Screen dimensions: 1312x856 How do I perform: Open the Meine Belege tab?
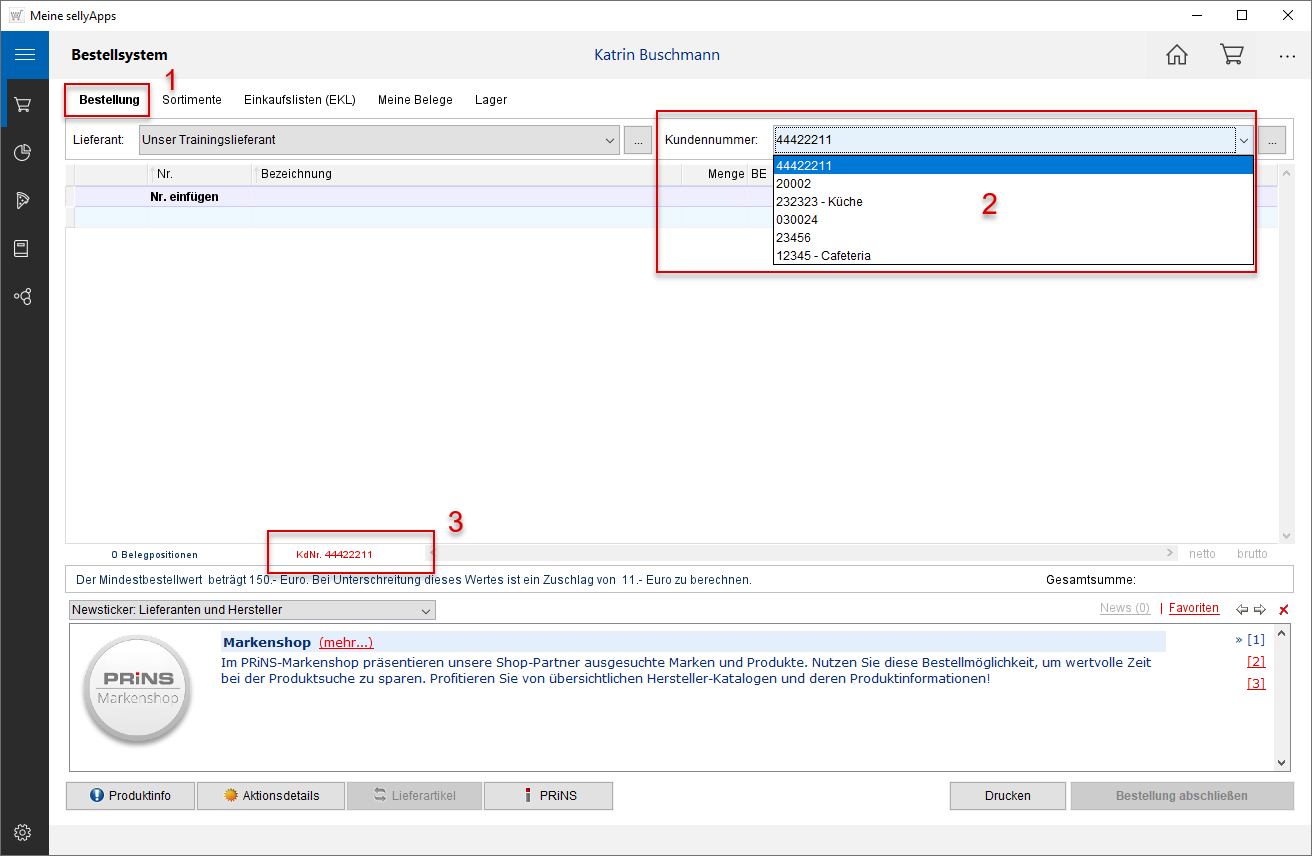pyautogui.click(x=415, y=100)
